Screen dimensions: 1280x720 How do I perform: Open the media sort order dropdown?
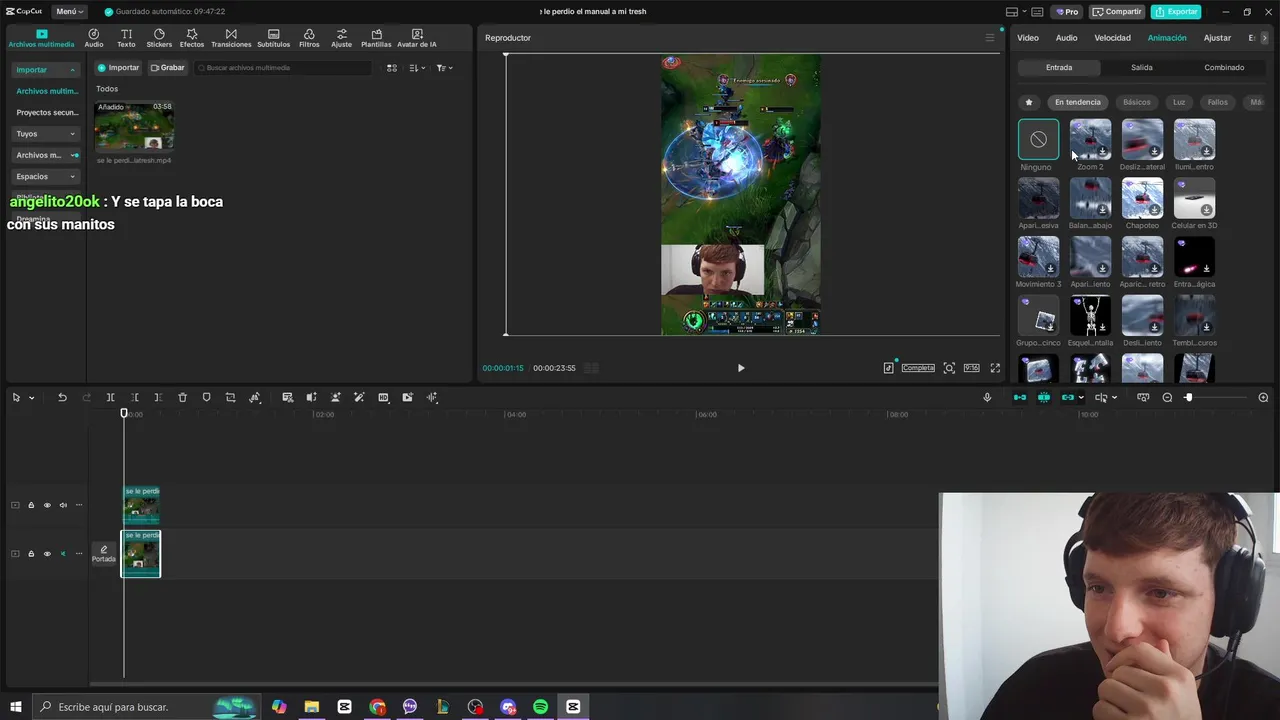(417, 68)
